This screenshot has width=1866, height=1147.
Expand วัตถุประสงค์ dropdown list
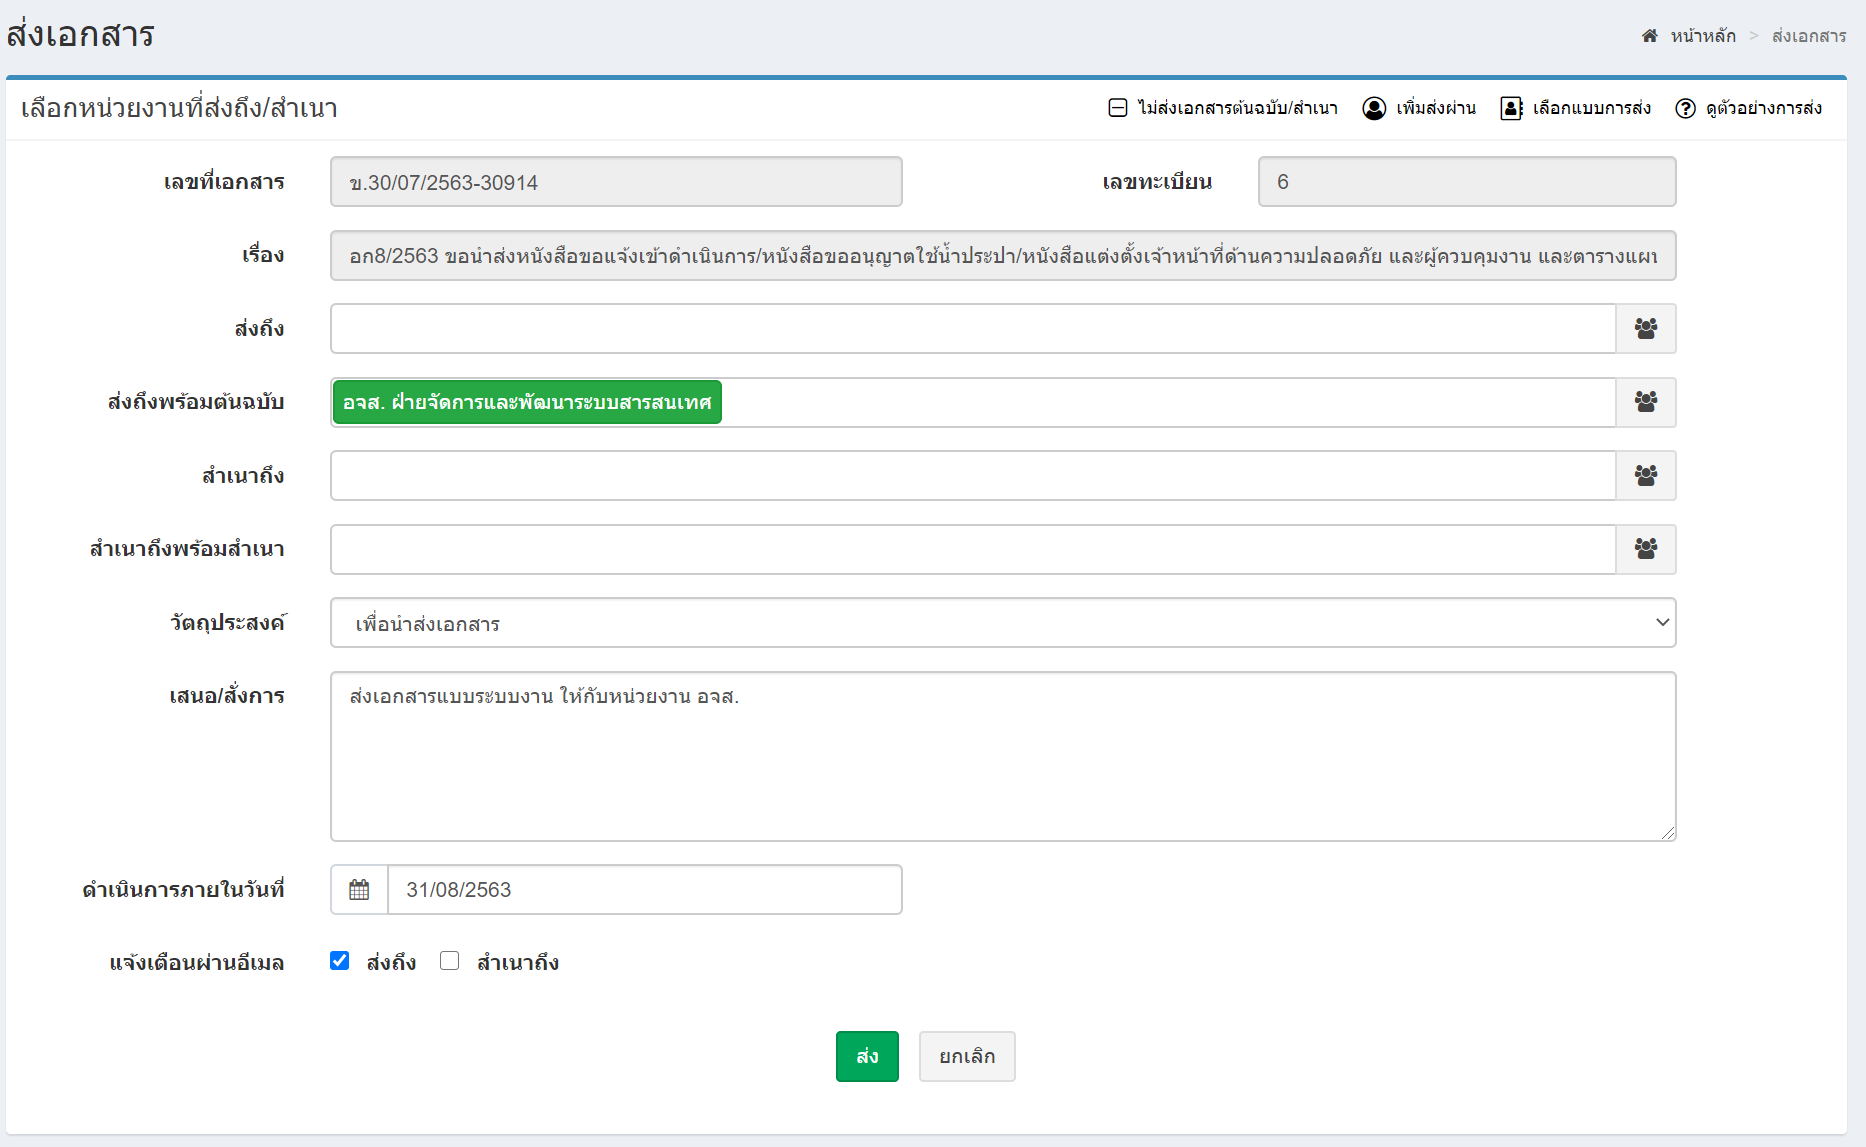click(x=1002, y=623)
